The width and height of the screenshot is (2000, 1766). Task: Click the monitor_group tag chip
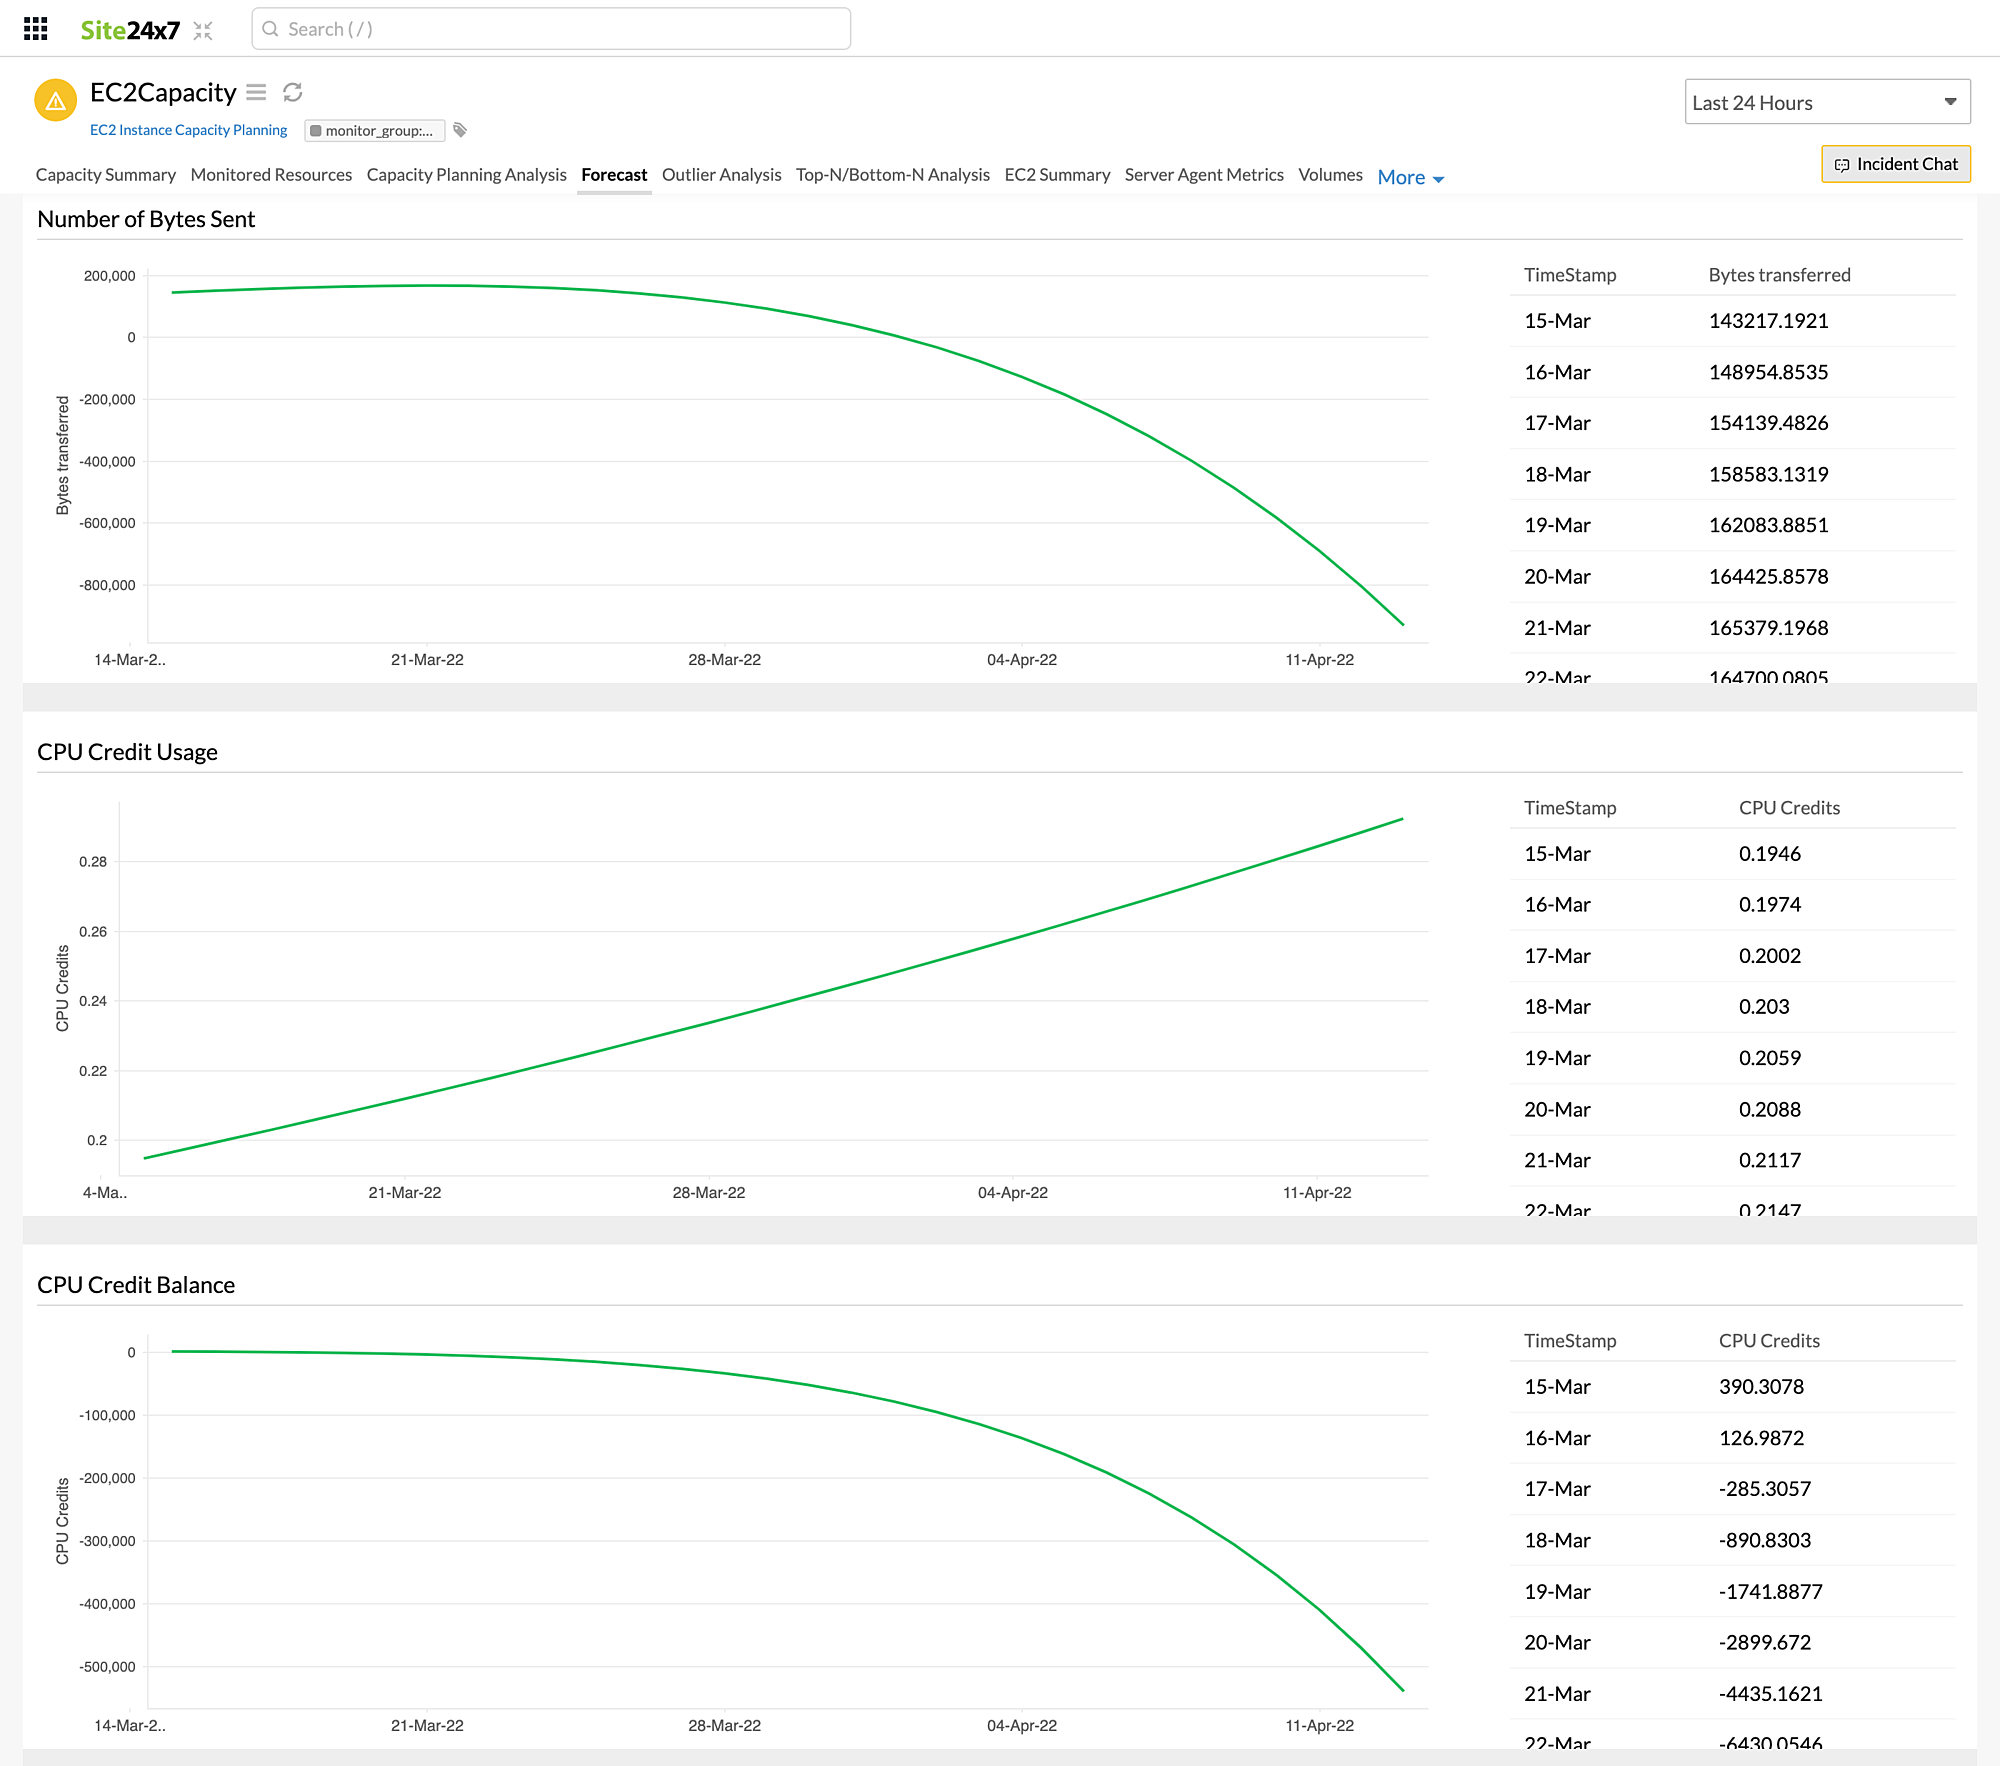tap(375, 130)
